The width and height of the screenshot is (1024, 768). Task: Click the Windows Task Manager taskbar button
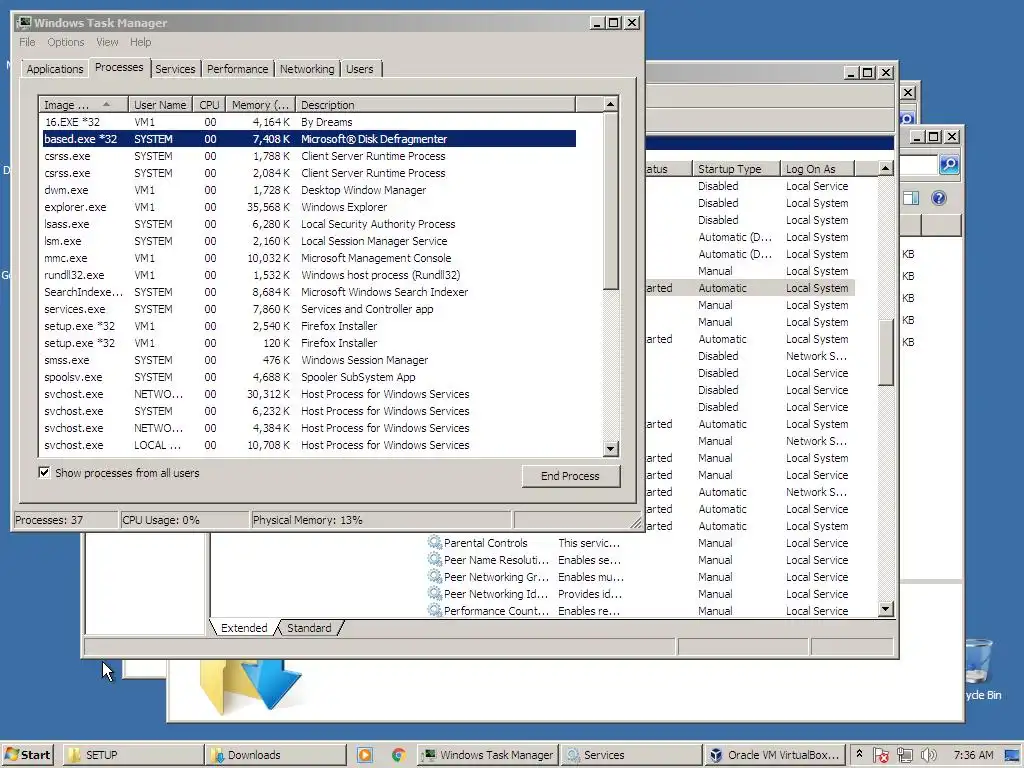(488, 755)
